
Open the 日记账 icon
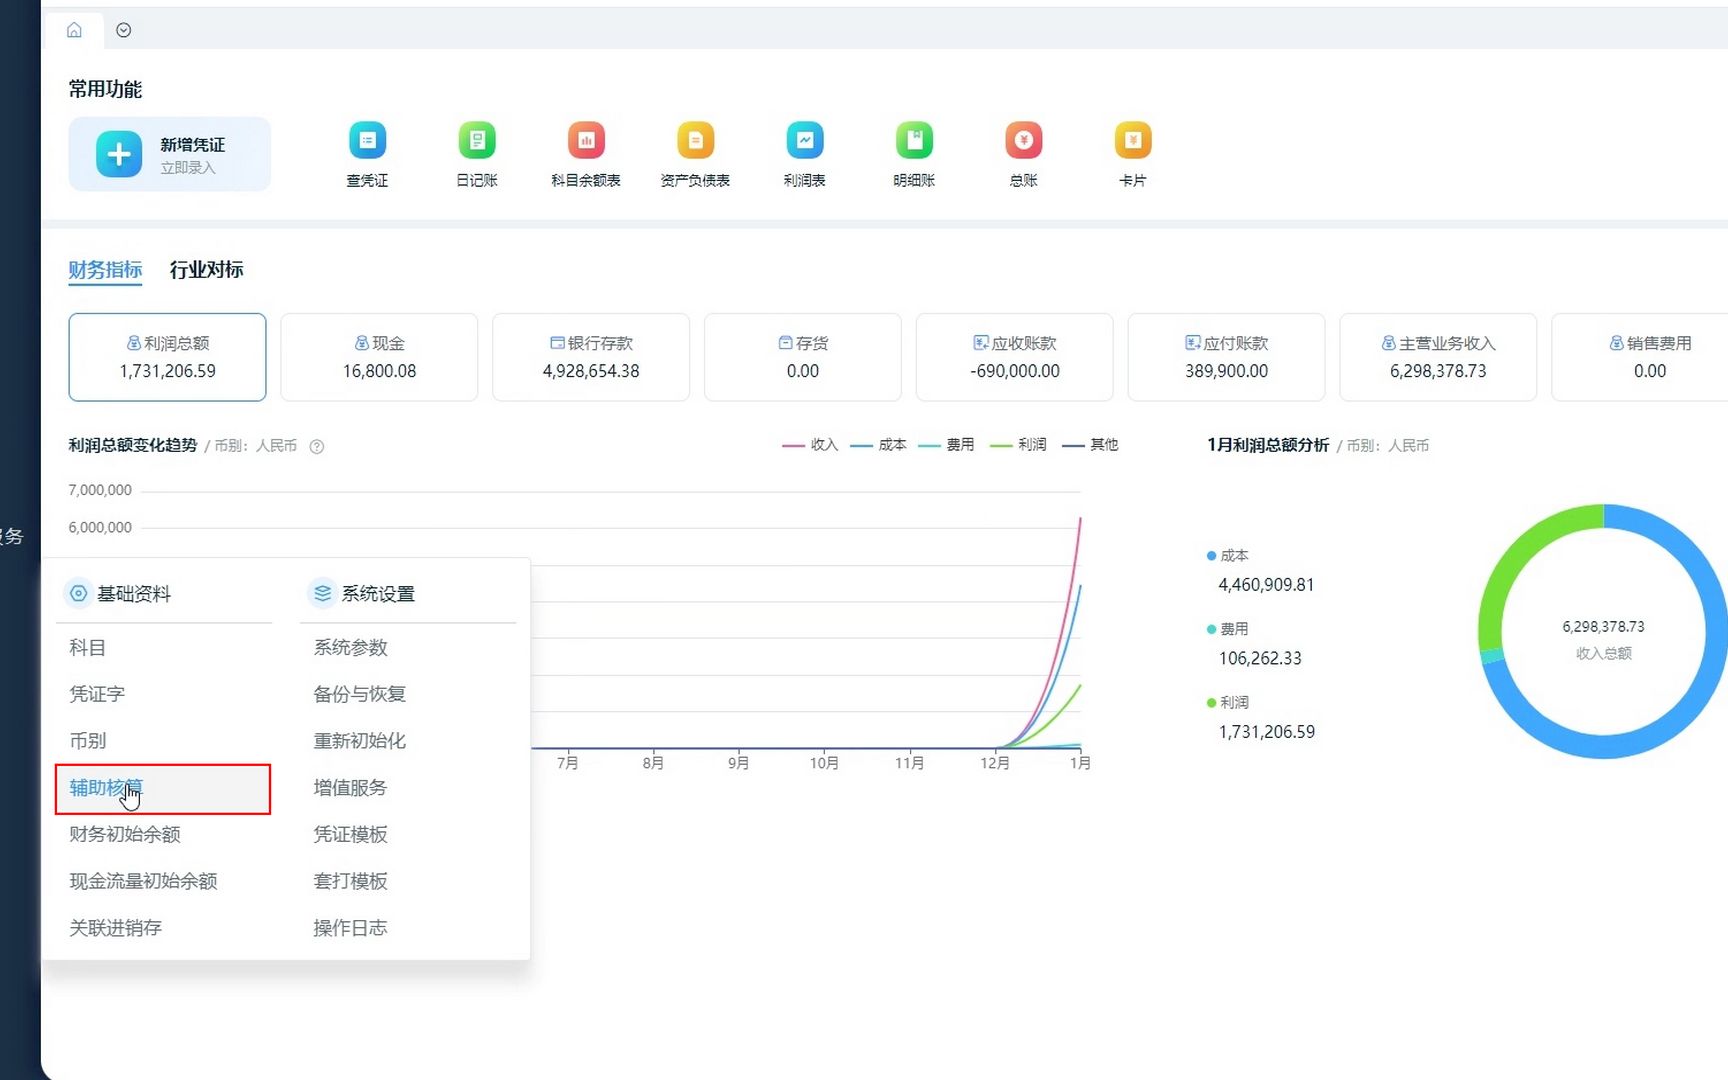coord(477,153)
